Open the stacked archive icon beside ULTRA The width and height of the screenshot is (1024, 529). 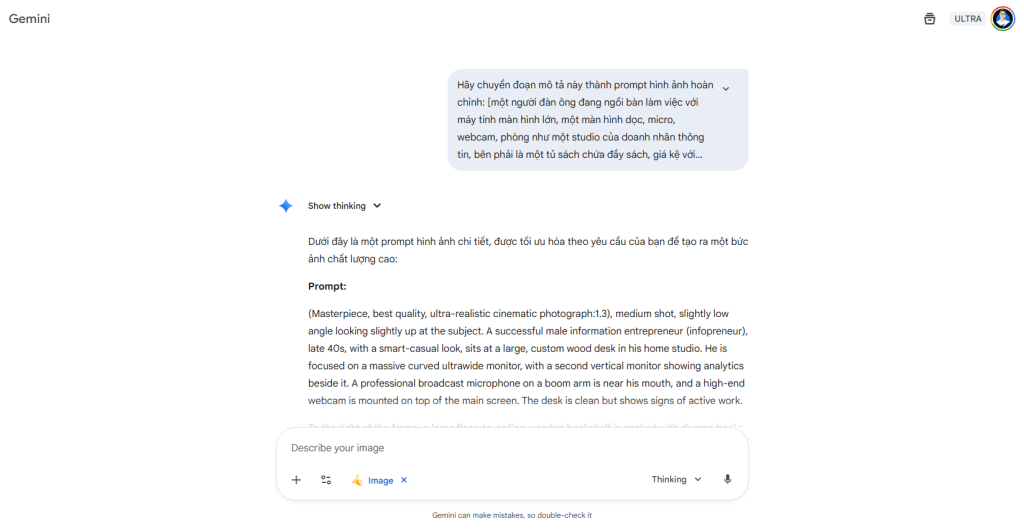coord(930,19)
